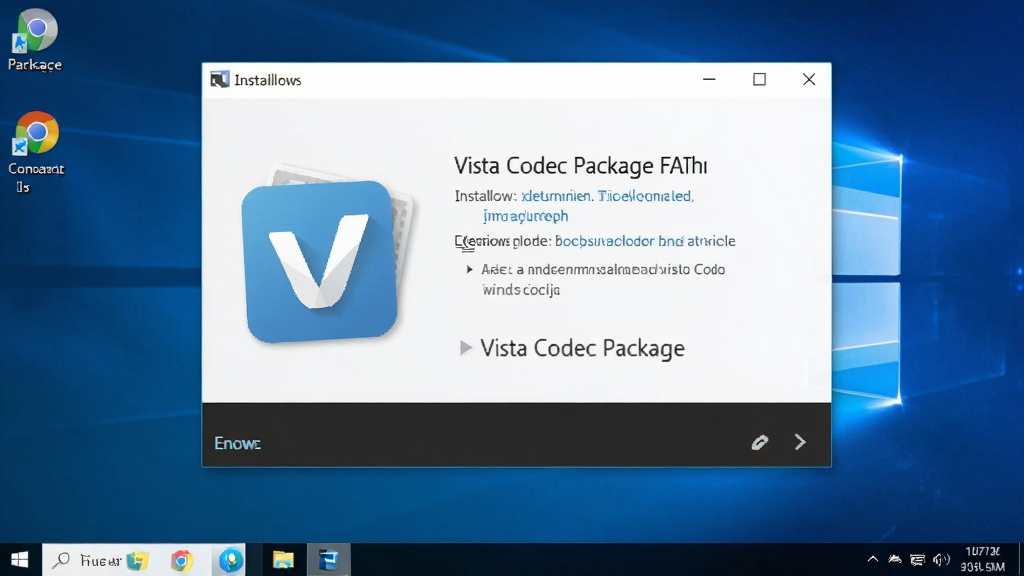This screenshot has height=576, width=1024.
Task: Click the large blue V codec logo
Action: pyautogui.click(x=320, y=261)
